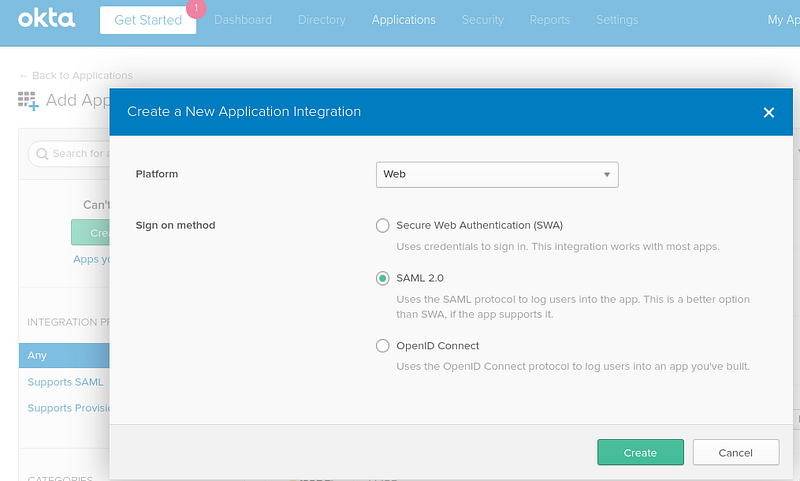Click the OpenID Connect description text
Viewport: 800px width, 481px height.
[573, 367]
